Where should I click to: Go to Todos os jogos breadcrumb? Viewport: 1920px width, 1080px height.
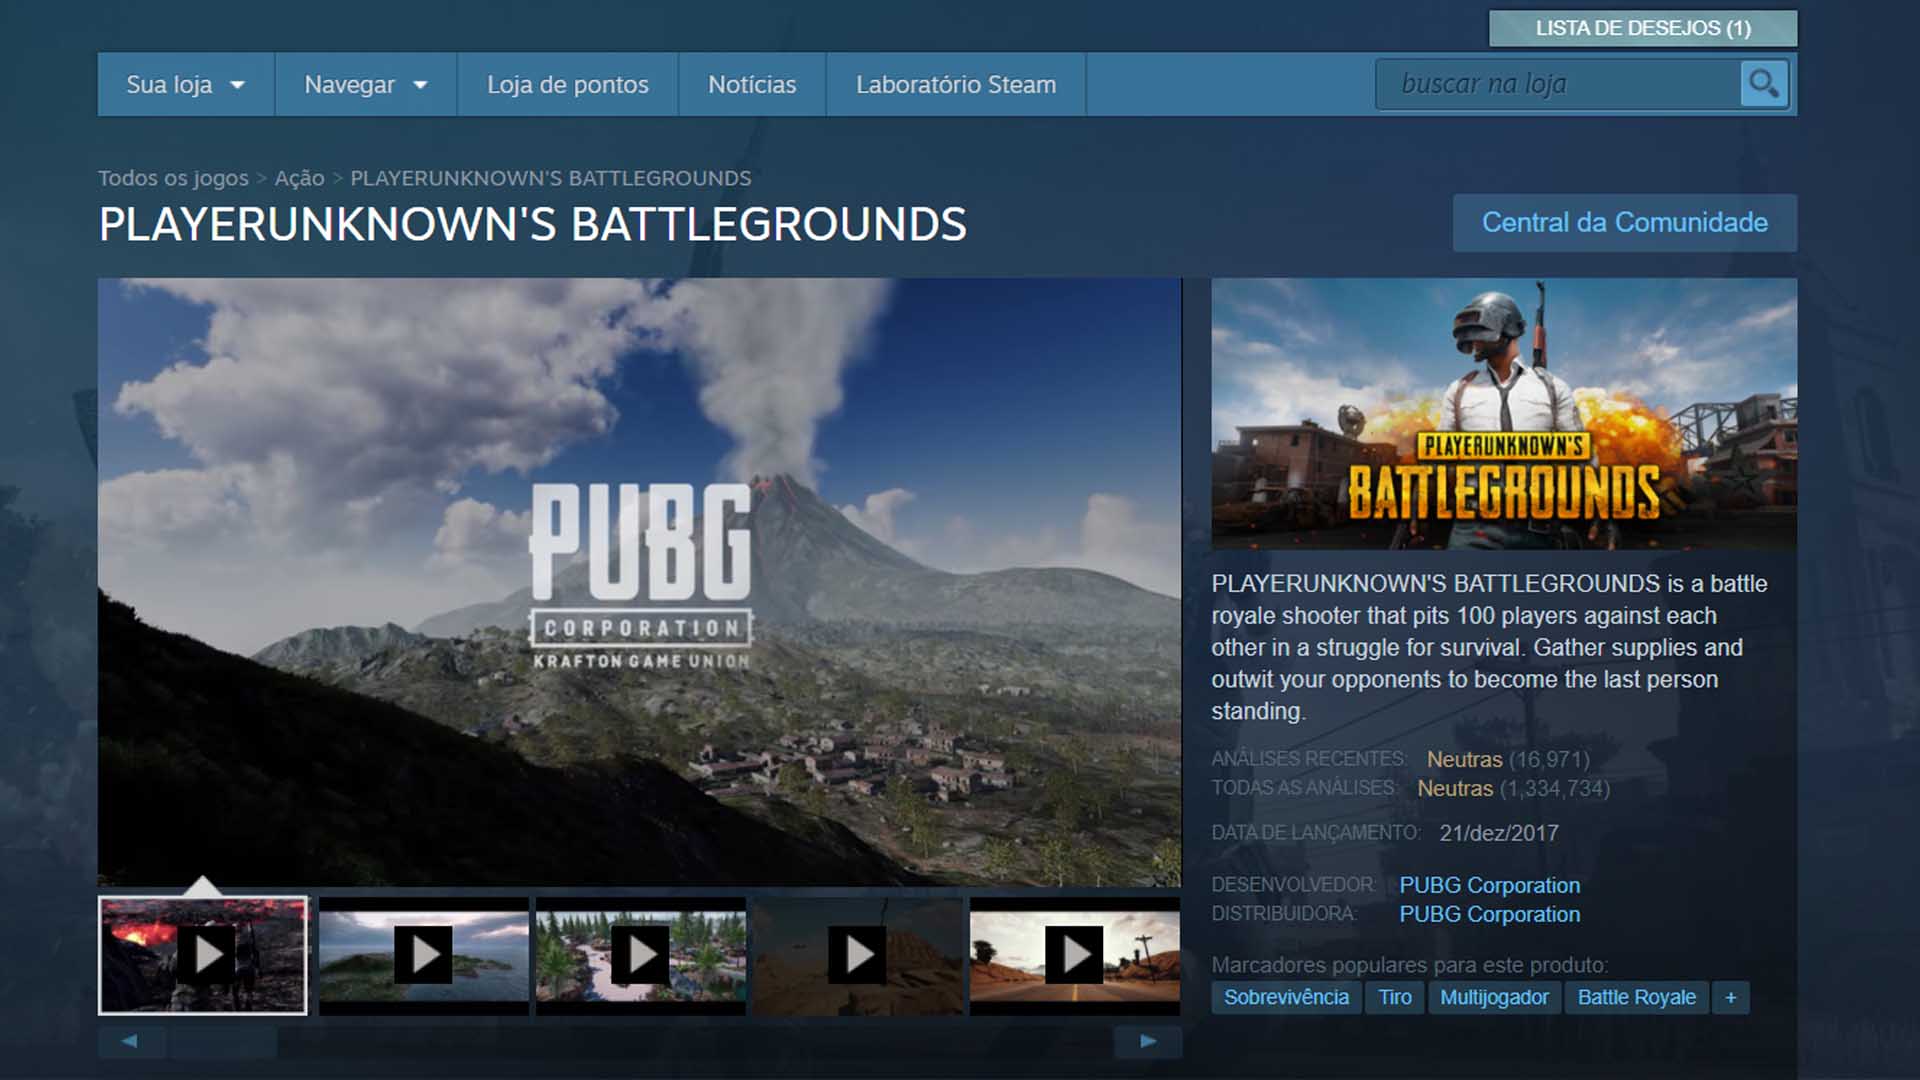(x=173, y=178)
